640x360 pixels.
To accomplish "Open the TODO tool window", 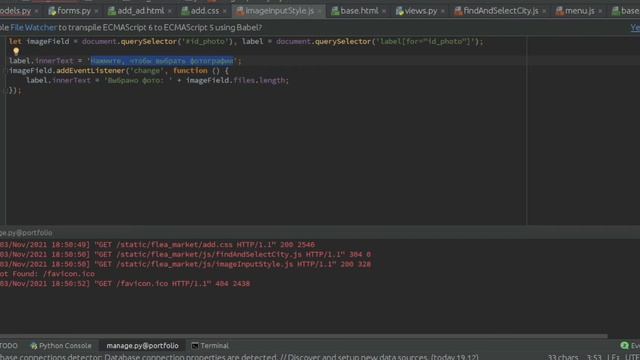I will tap(9, 346).
